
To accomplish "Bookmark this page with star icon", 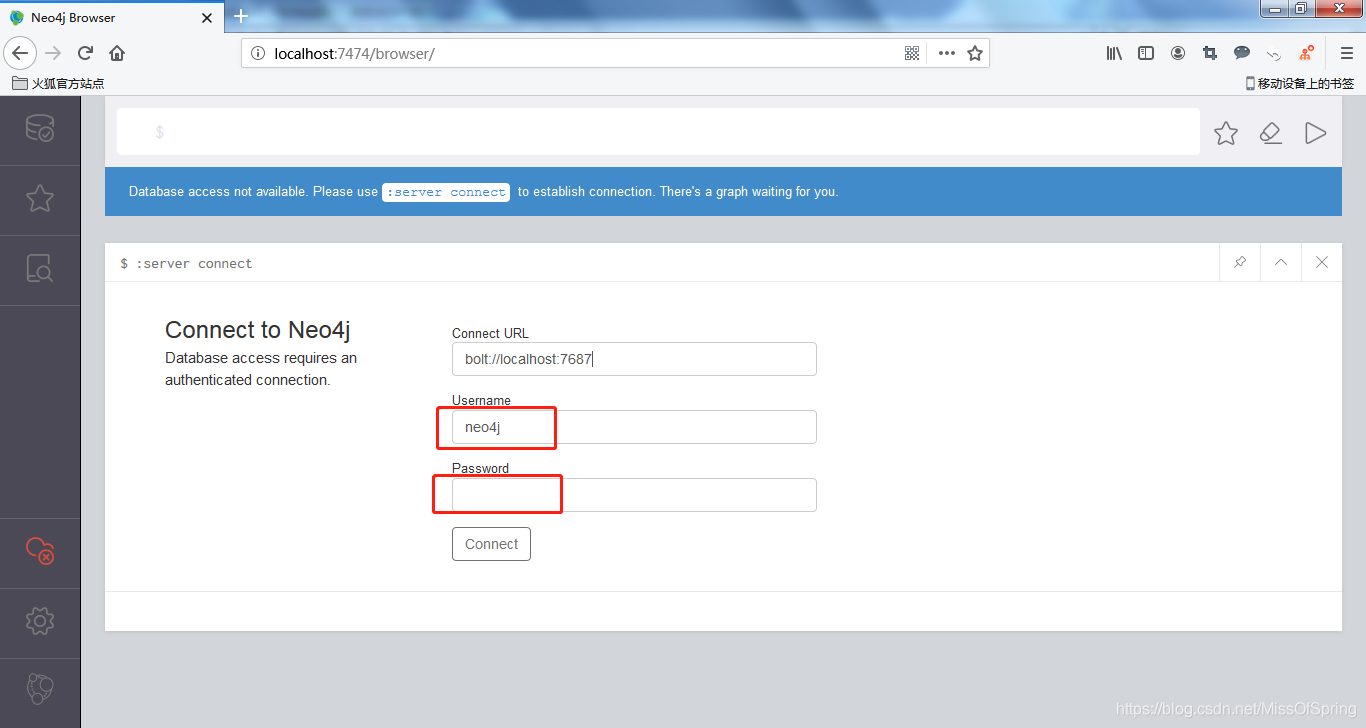I will click(975, 53).
